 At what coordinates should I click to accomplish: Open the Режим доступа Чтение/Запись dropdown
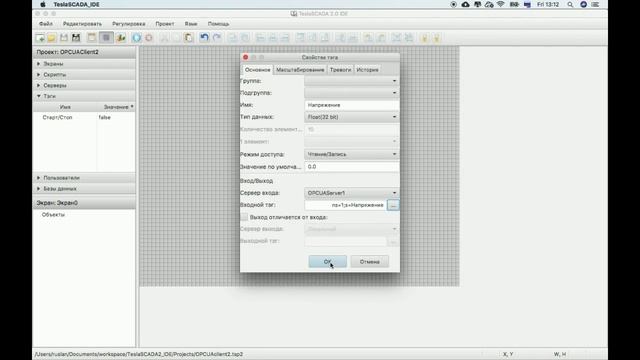351,154
